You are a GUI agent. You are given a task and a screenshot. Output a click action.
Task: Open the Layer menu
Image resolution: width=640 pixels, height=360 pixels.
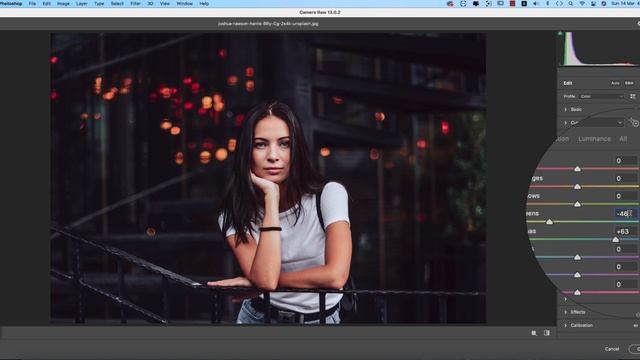[82, 4]
